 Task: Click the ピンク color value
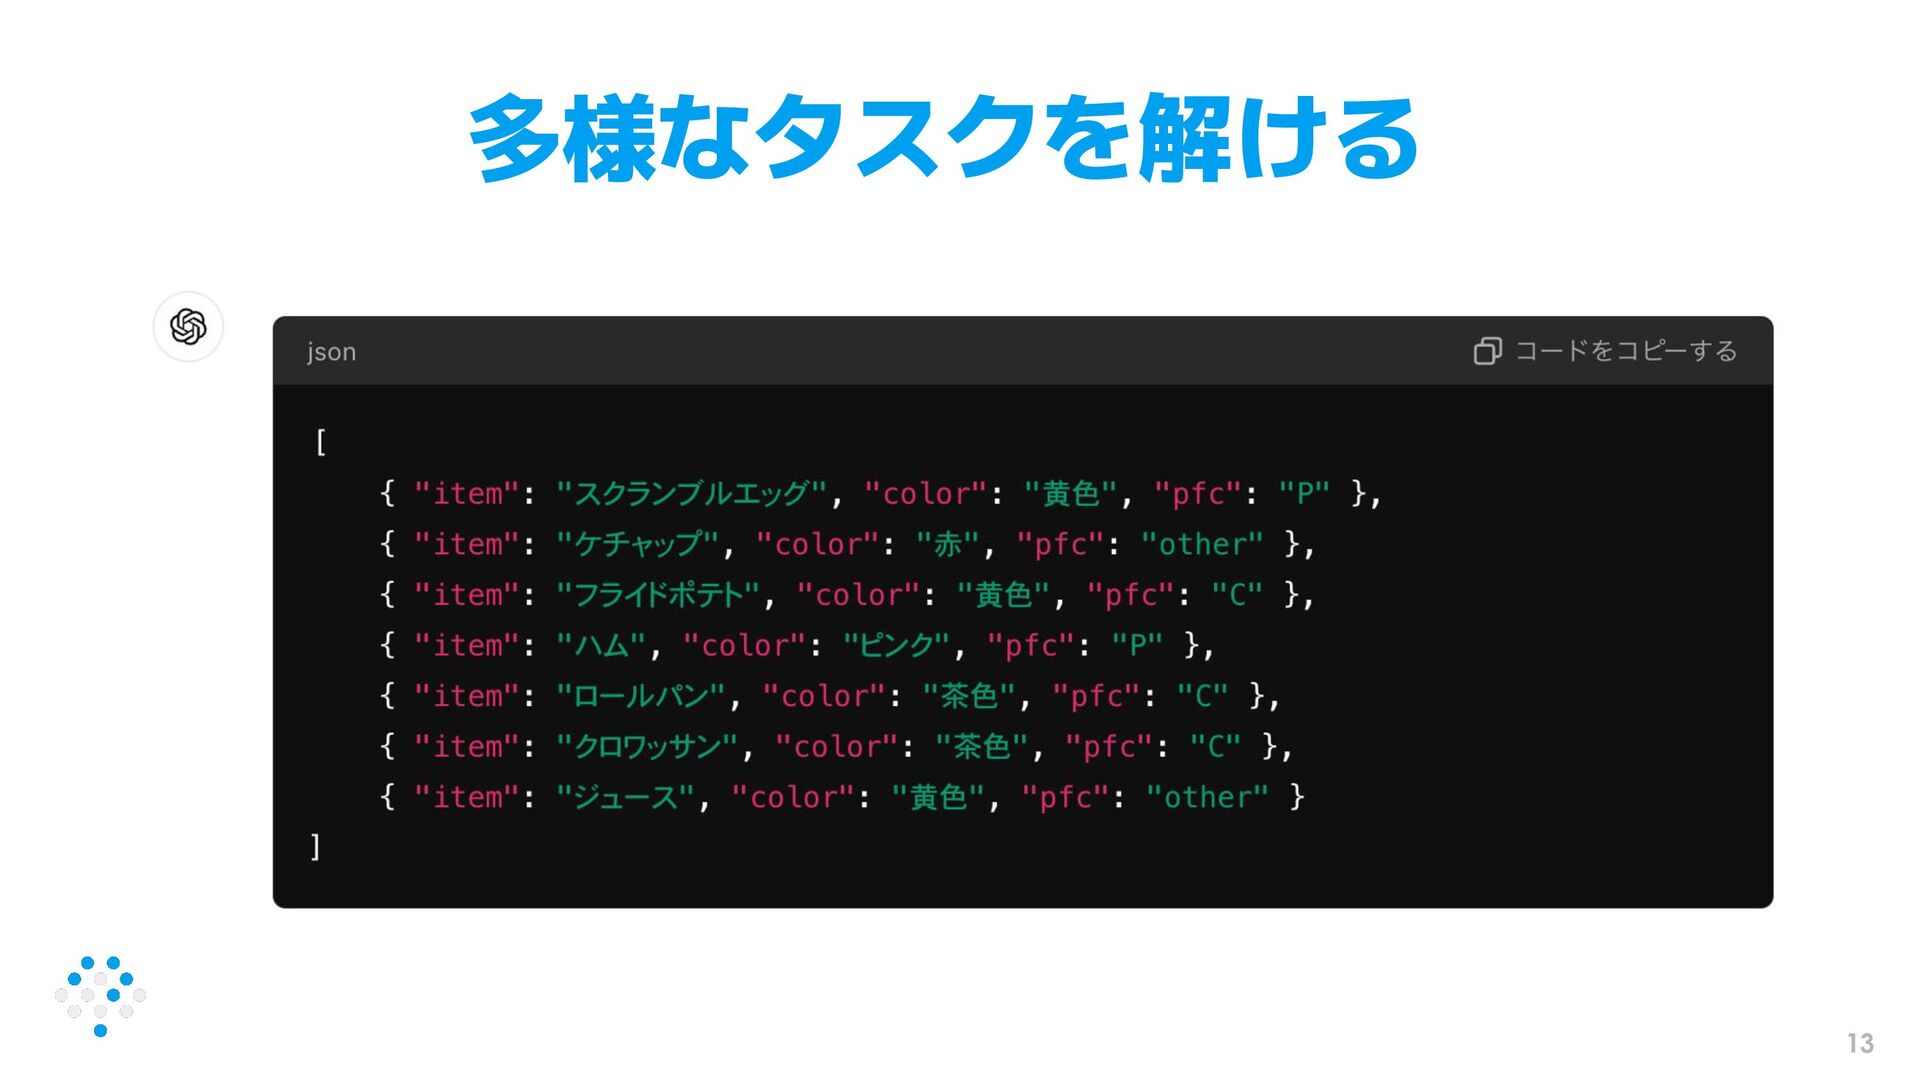point(896,646)
